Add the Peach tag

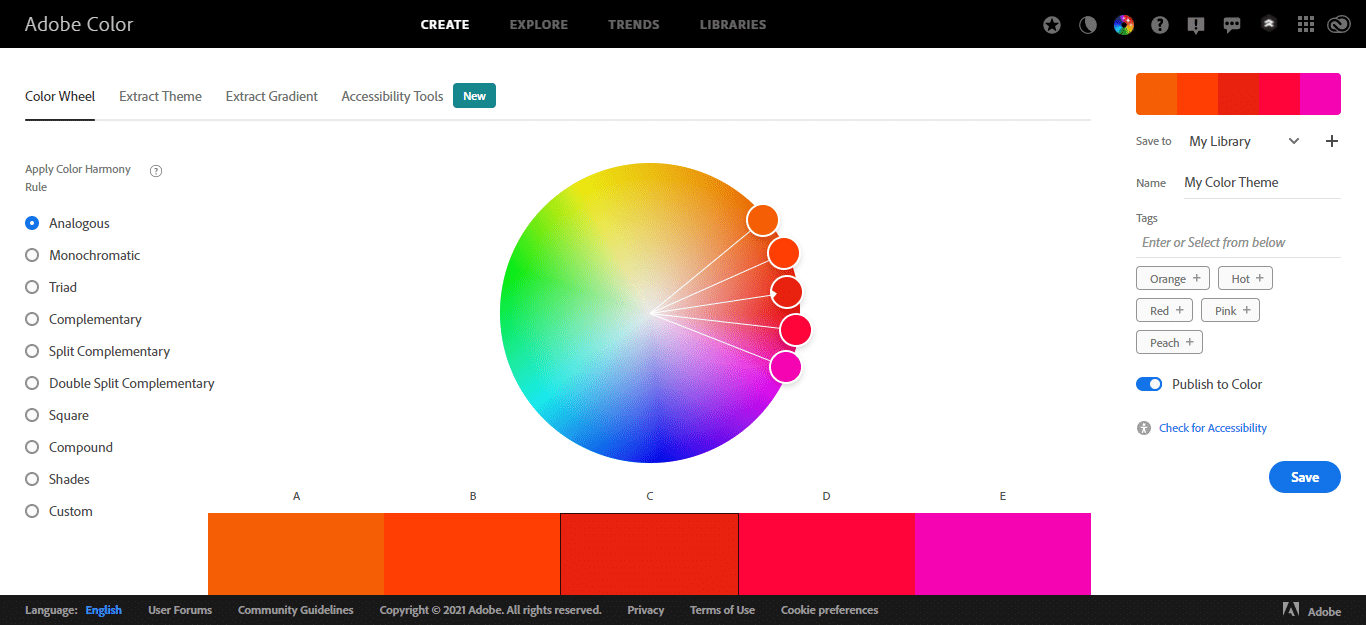[1169, 342]
